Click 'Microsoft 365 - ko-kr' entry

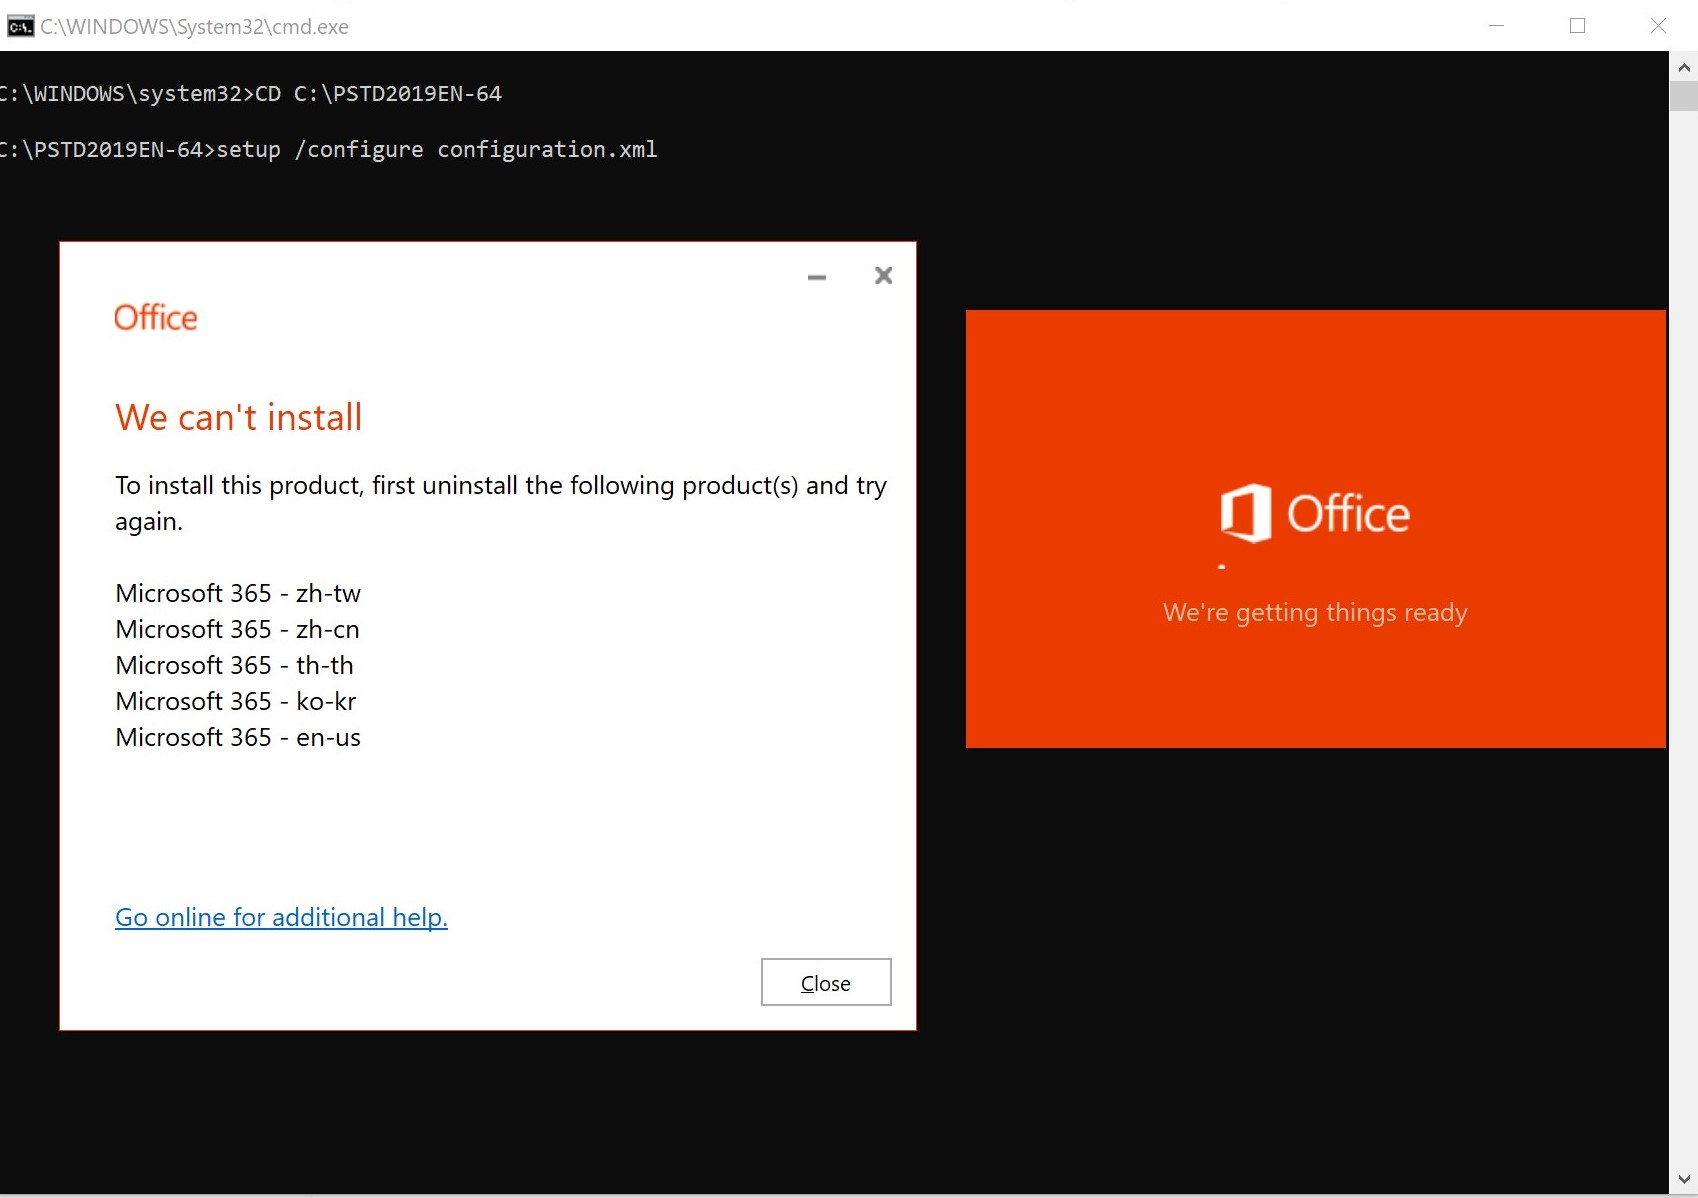click(236, 701)
